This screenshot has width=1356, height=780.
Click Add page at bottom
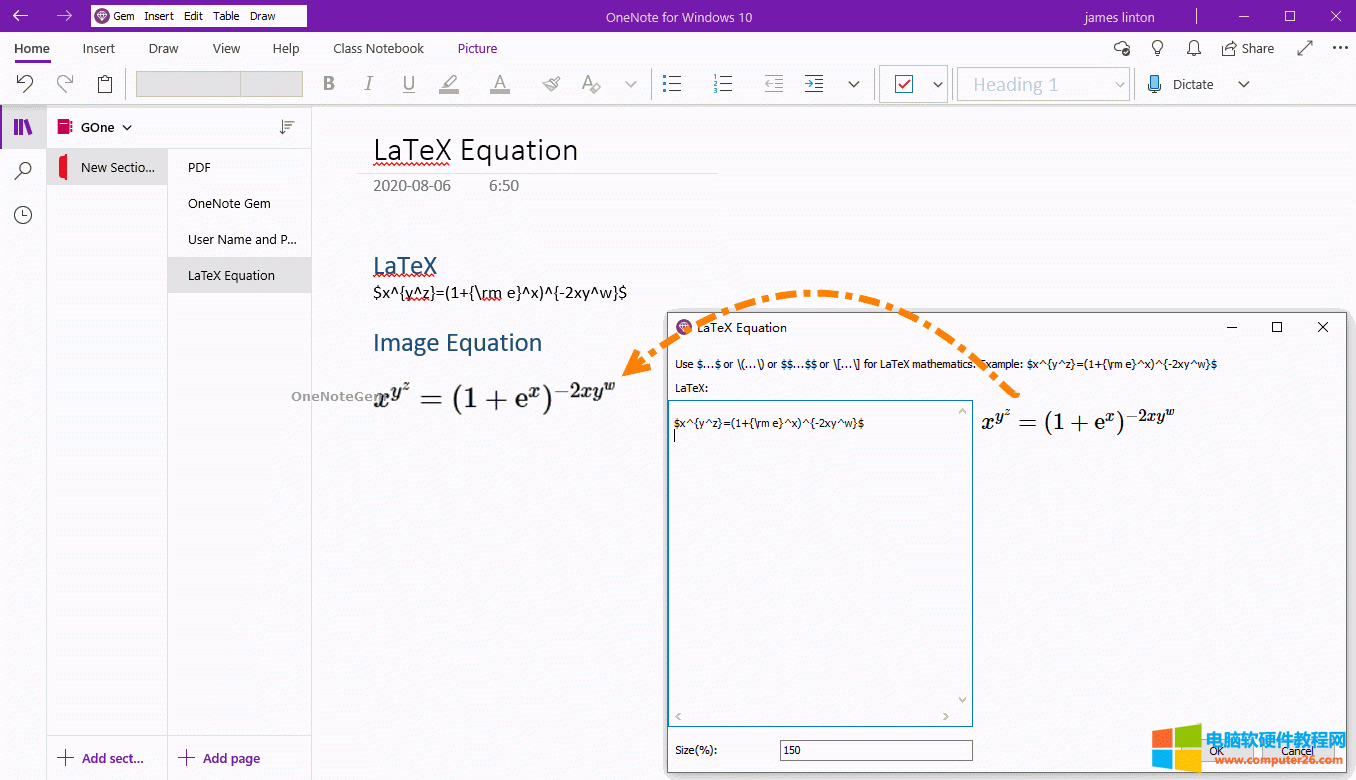click(x=220, y=758)
